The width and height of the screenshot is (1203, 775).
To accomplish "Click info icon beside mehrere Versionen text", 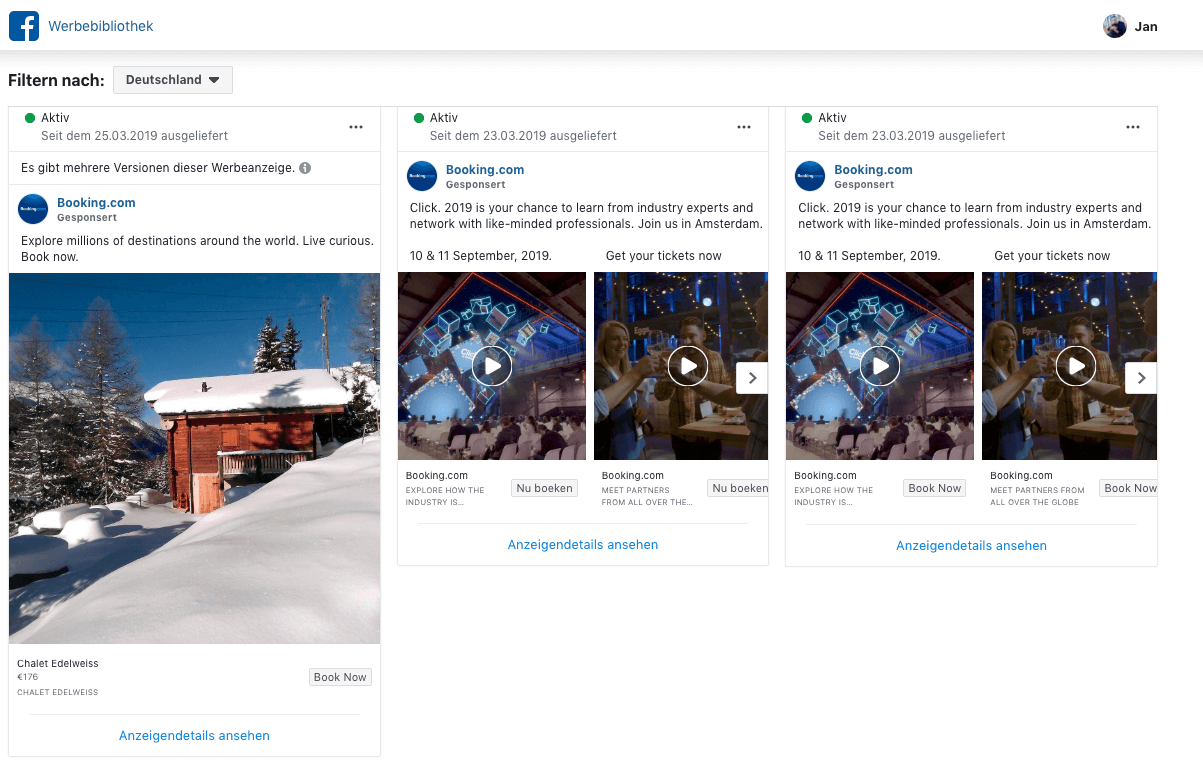I will pos(305,168).
